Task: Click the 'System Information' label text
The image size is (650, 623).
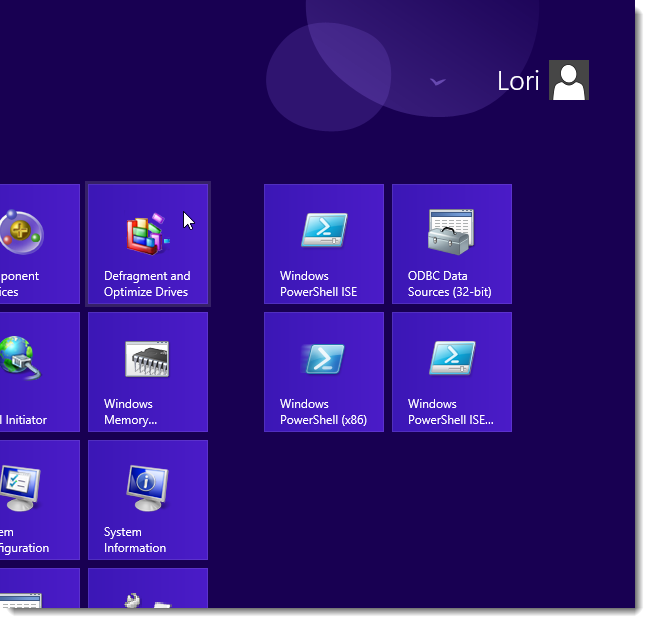Action: [x=135, y=540]
